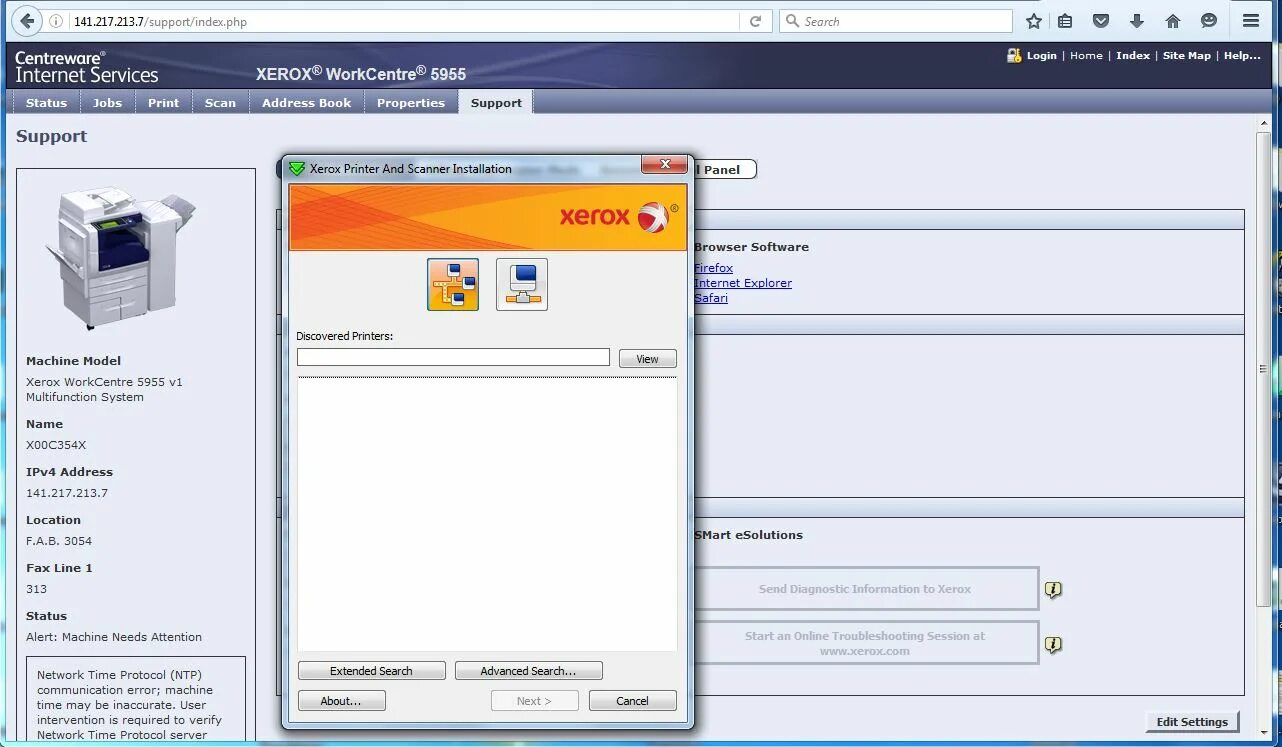
Task: Click the View button in installer
Action: pos(648,359)
